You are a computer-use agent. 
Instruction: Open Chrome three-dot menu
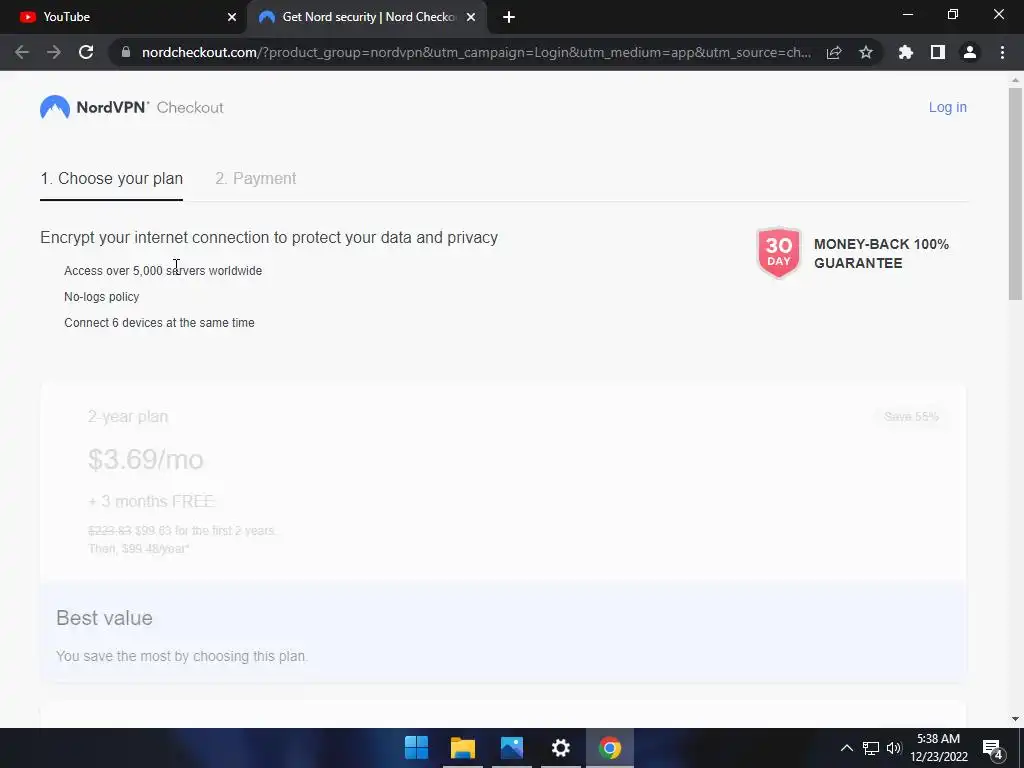point(1002,52)
